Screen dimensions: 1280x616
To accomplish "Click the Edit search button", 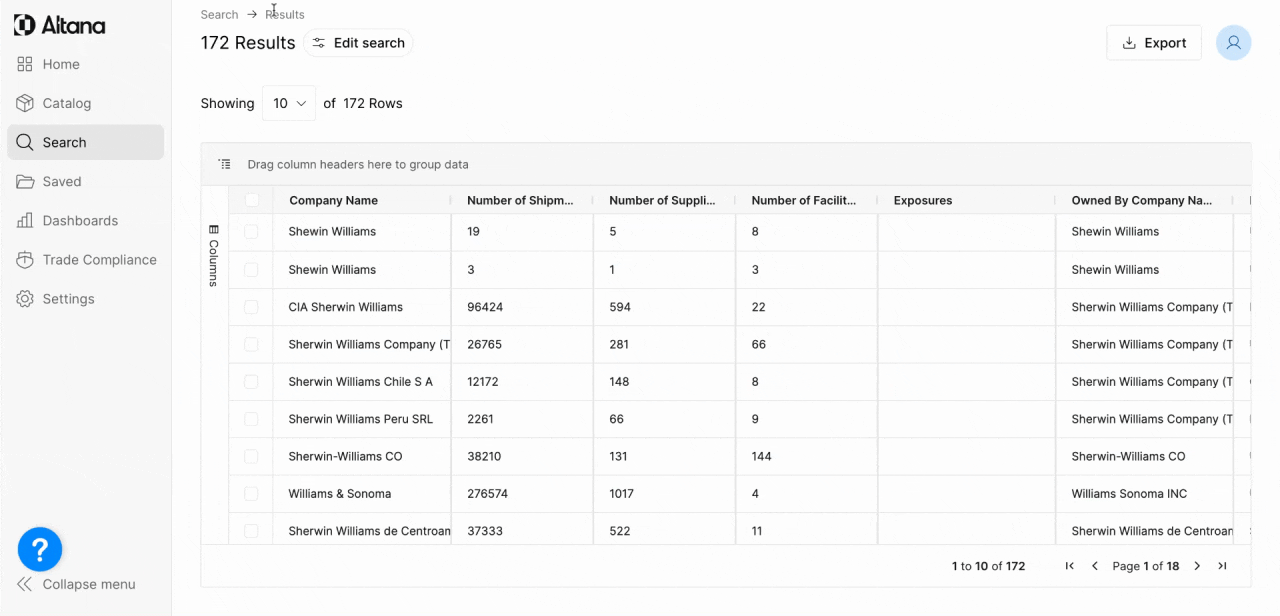I will [358, 43].
